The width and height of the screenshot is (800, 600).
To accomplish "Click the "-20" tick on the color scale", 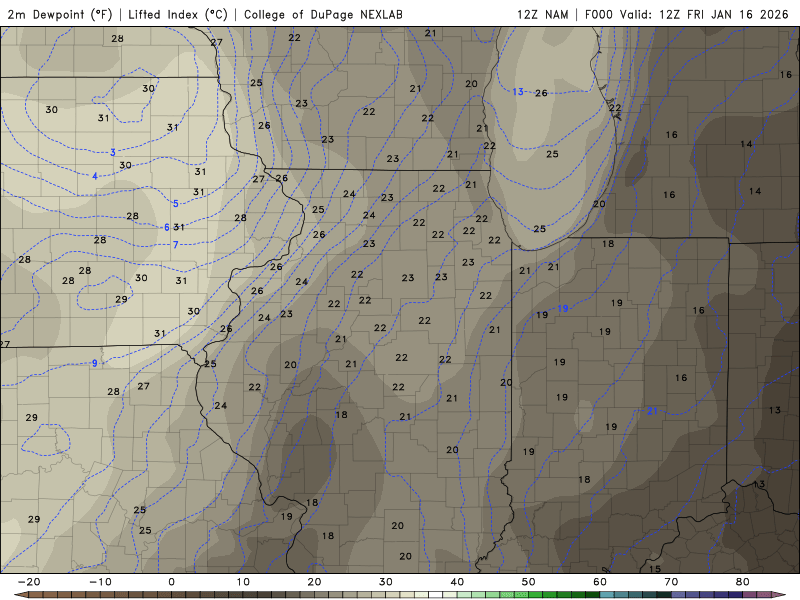I will (x=29, y=582).
